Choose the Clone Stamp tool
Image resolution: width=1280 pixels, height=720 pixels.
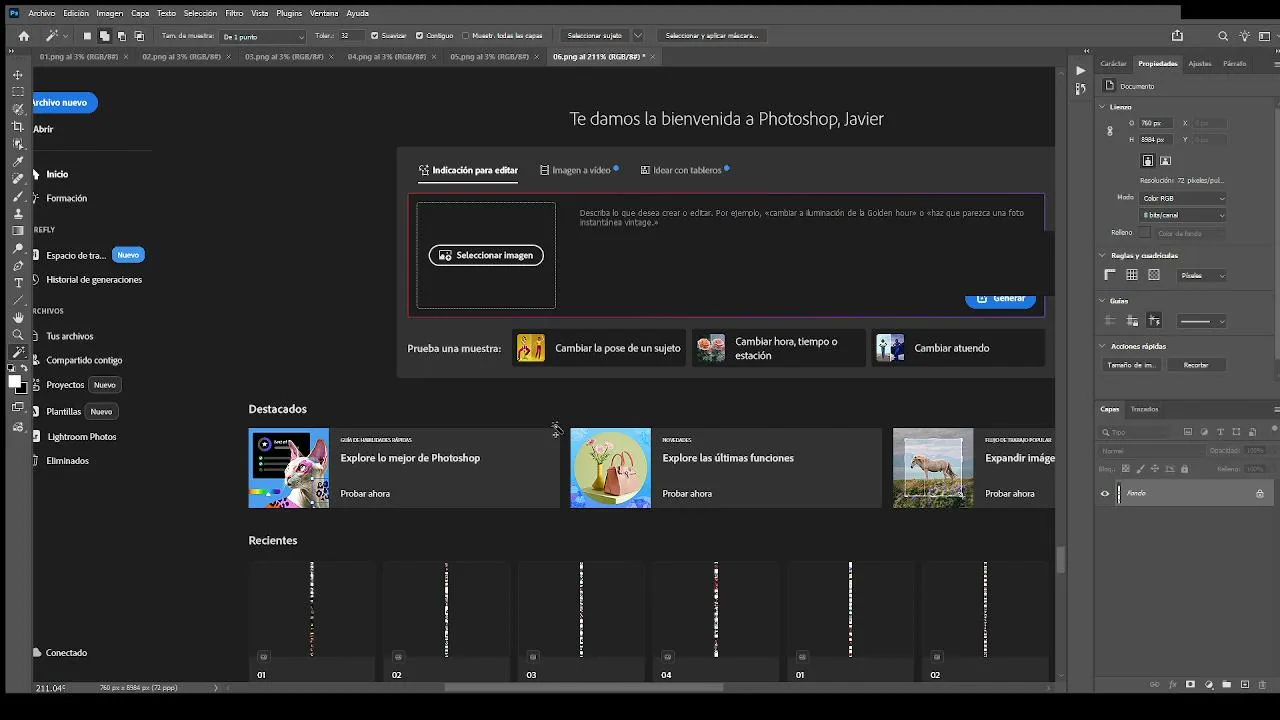click(18, 214)
